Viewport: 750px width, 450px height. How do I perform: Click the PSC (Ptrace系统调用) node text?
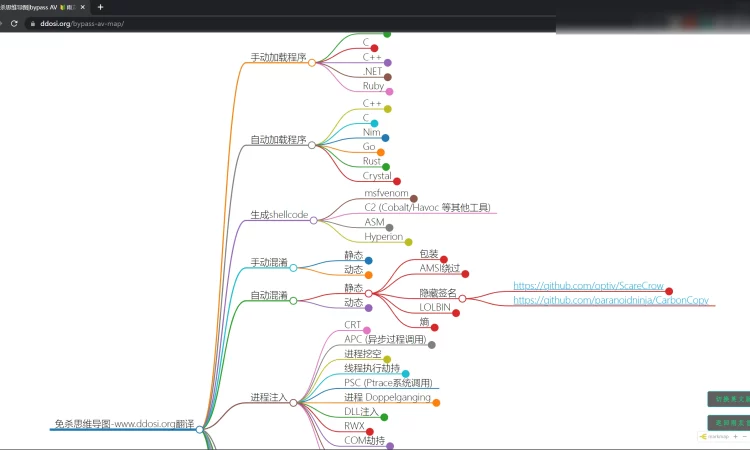click(x=388, y=383)
